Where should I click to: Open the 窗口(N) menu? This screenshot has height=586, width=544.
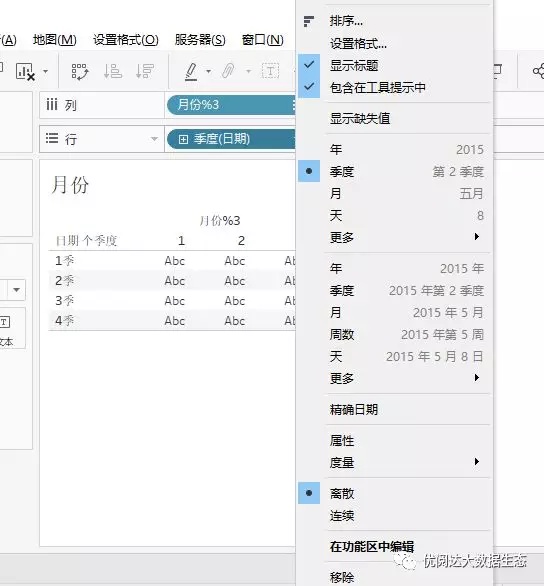pos(262,40)
